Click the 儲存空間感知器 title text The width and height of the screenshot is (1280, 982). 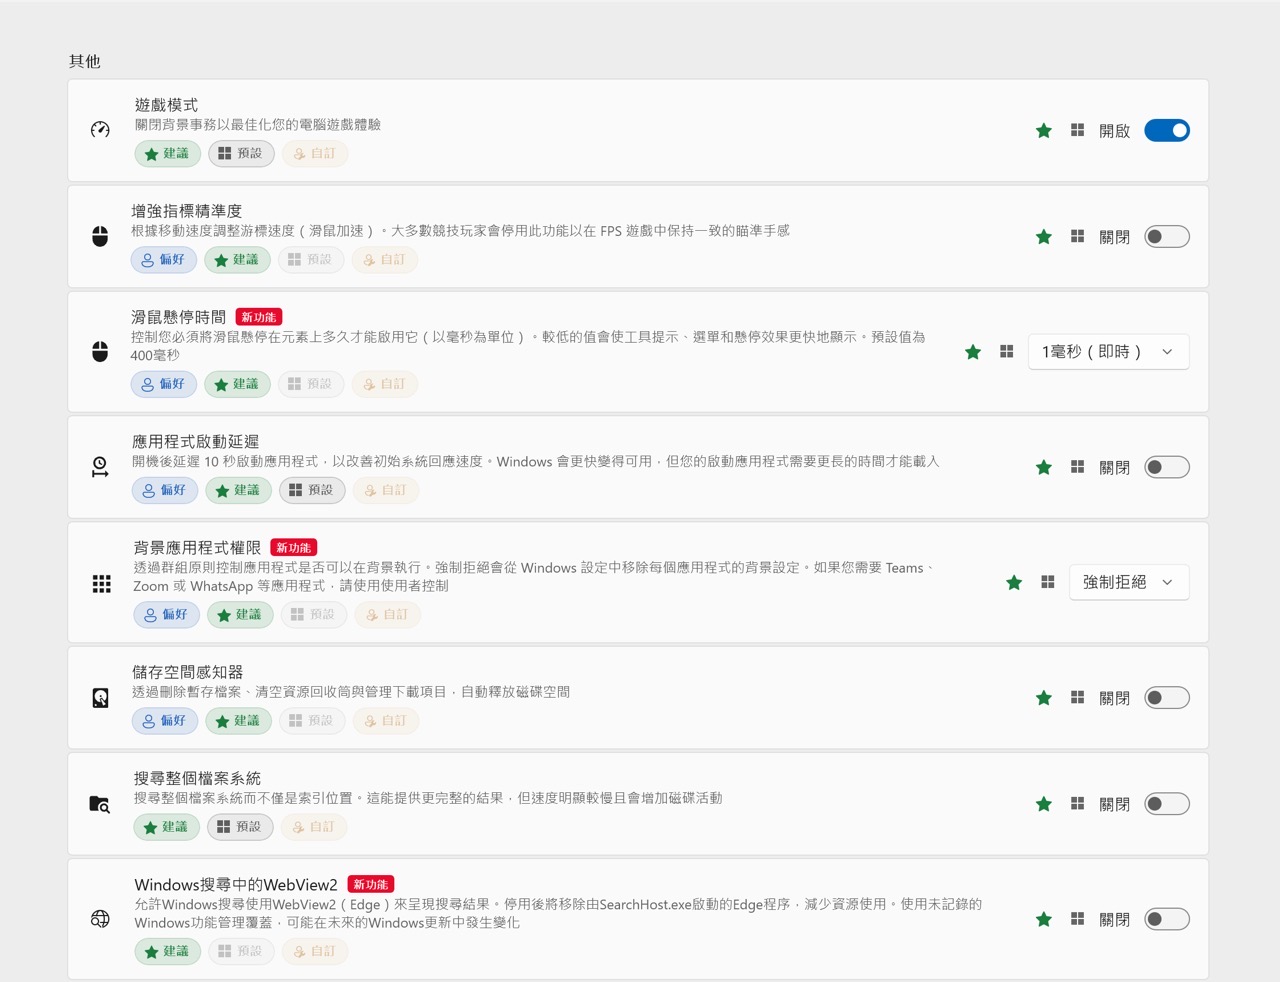click(x=188, y=672)
